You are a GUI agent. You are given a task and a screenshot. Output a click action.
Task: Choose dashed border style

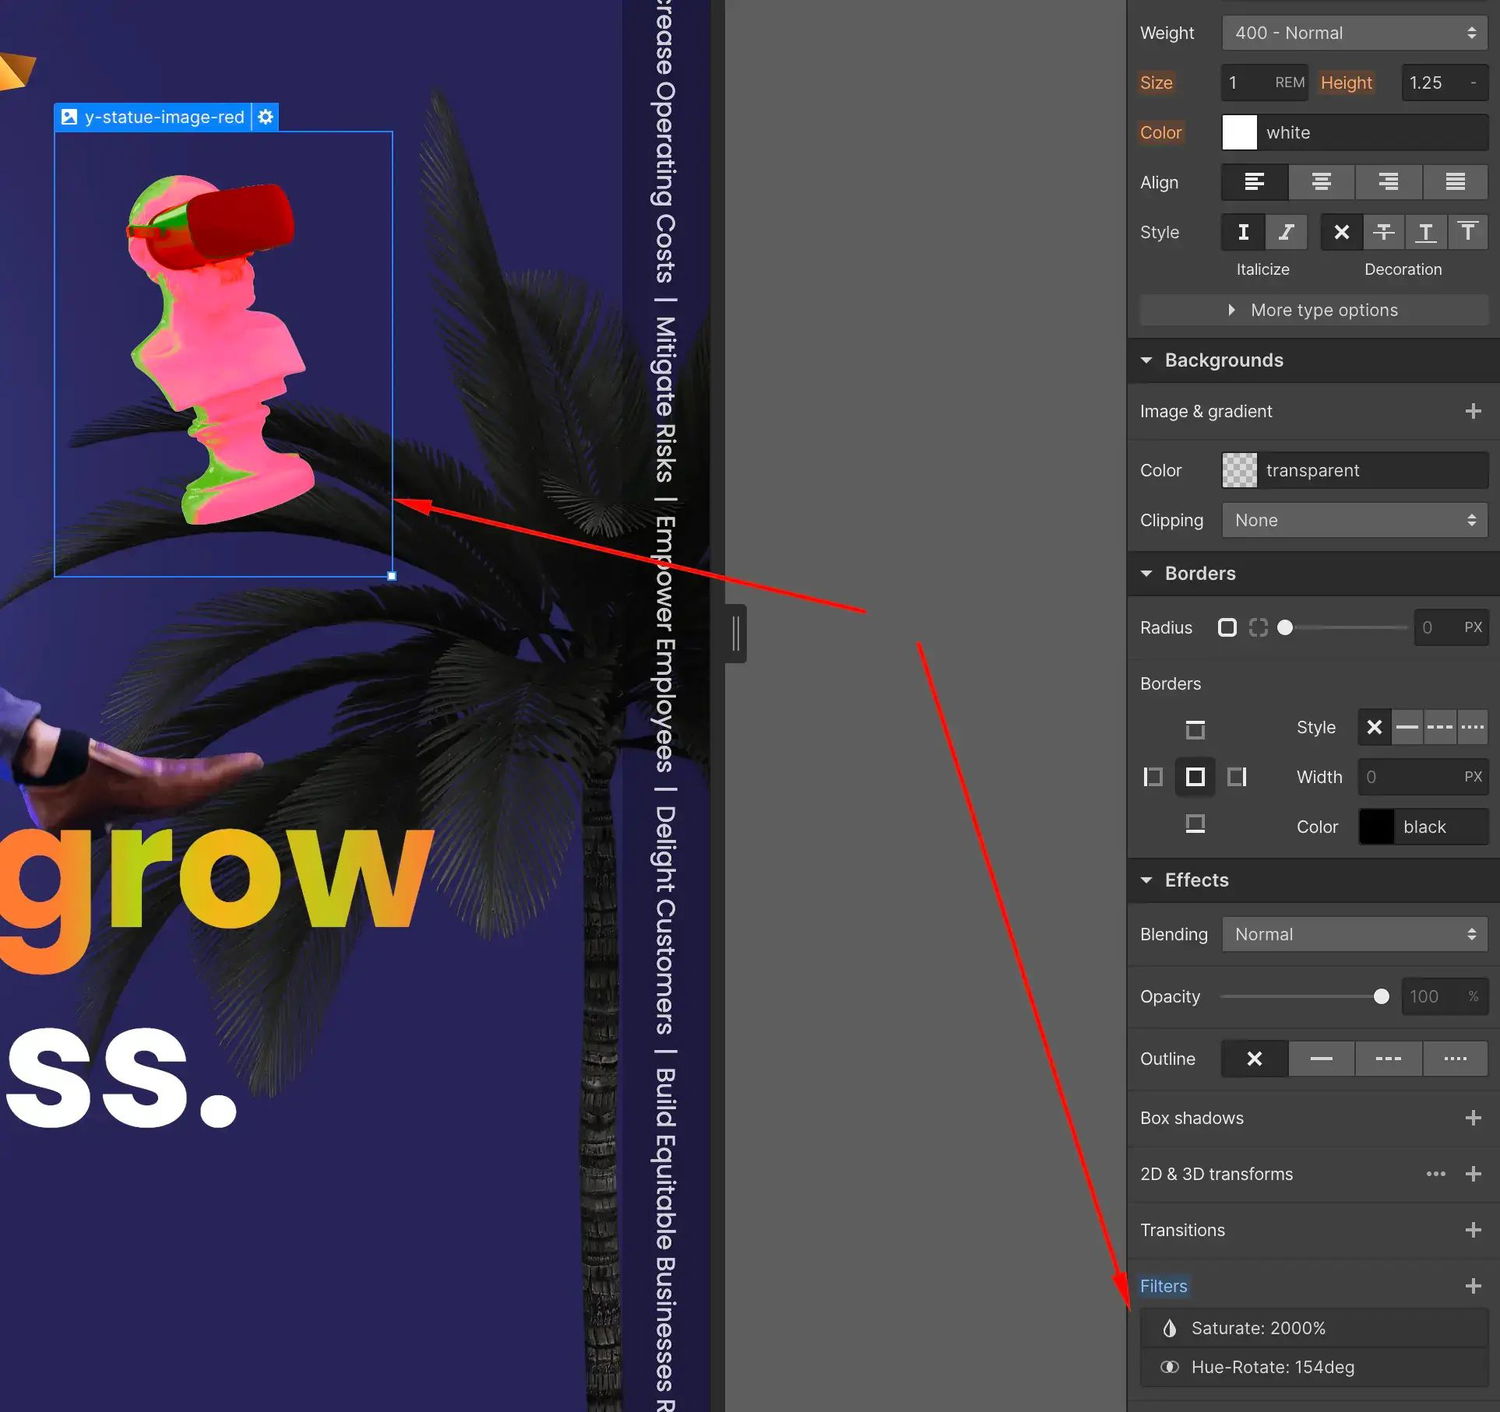pyautogui.click(x=1440, y=727)
